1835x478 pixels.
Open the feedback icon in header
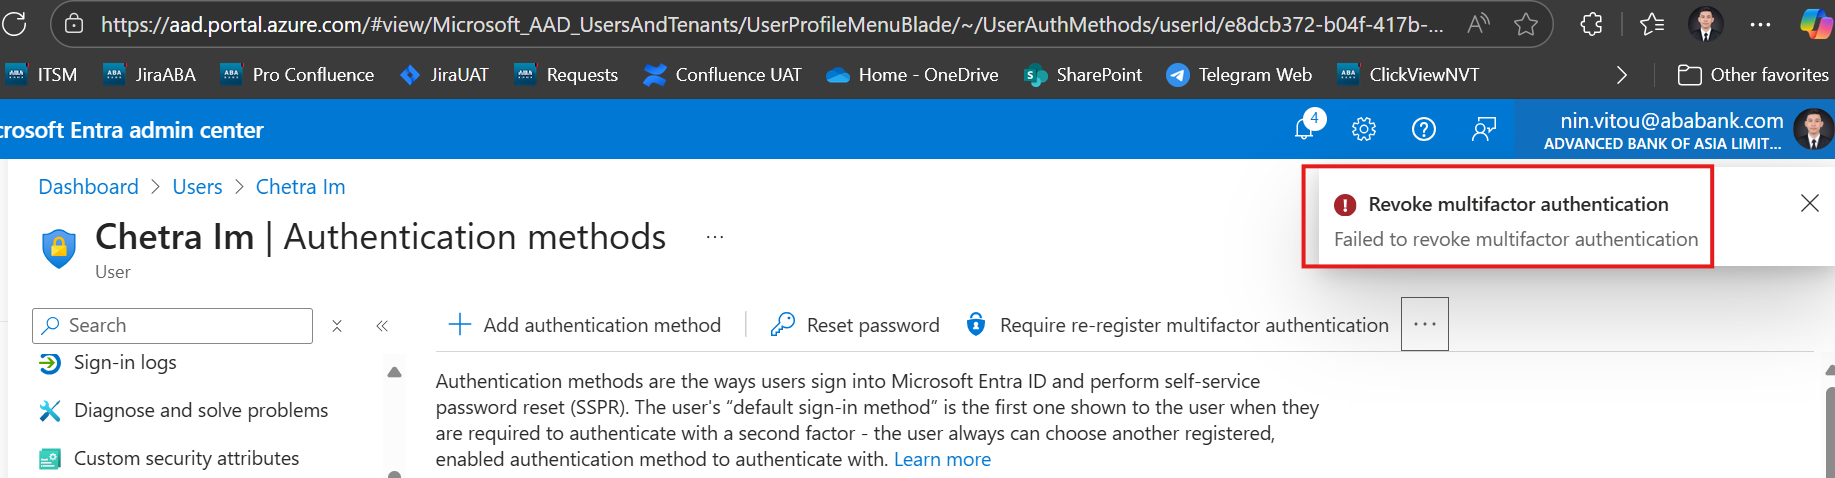click(1484, 129)
